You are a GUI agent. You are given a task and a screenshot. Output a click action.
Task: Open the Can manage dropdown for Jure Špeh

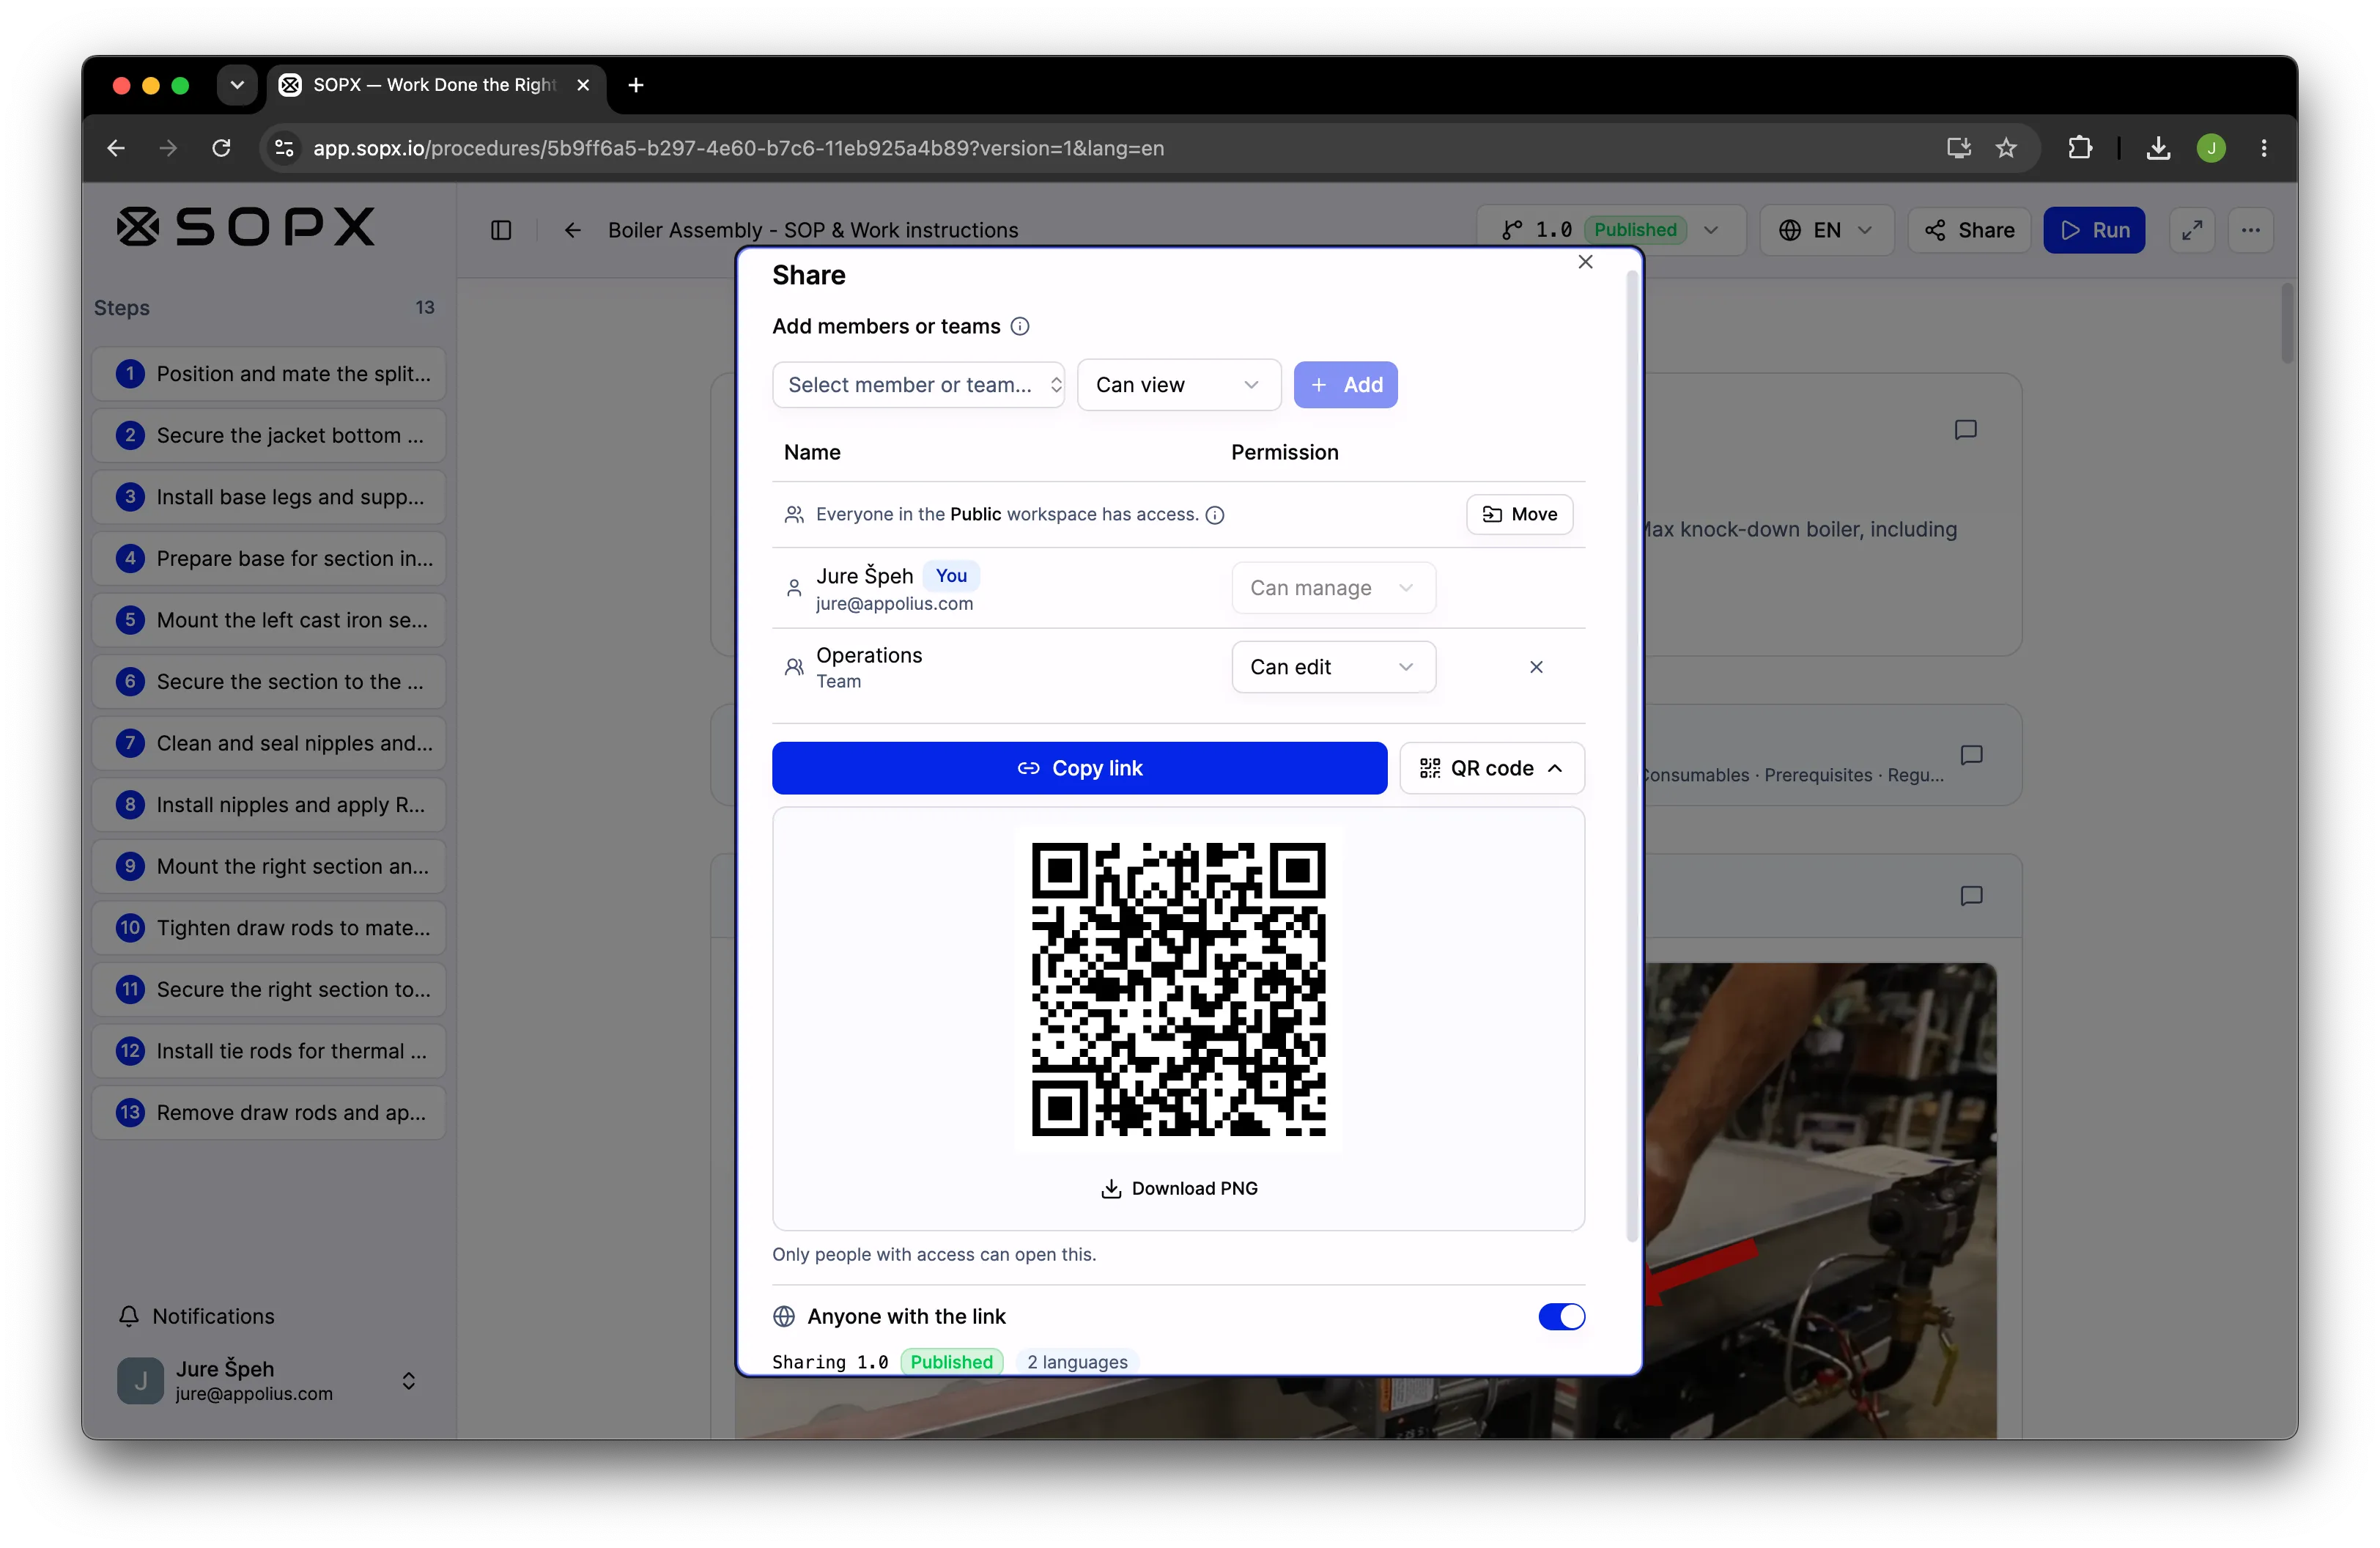click(x=1333, y=588)
